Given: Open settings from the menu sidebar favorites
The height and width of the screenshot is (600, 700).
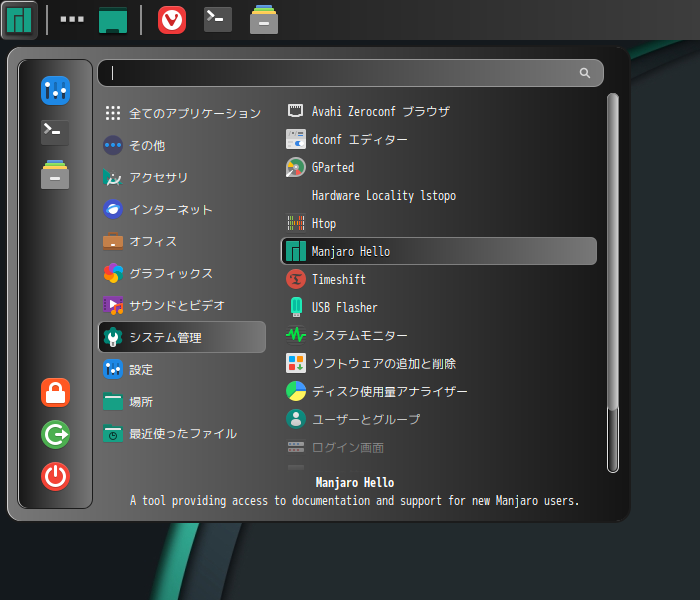Looking at the screenshot, I should click(x=55, y=91).
